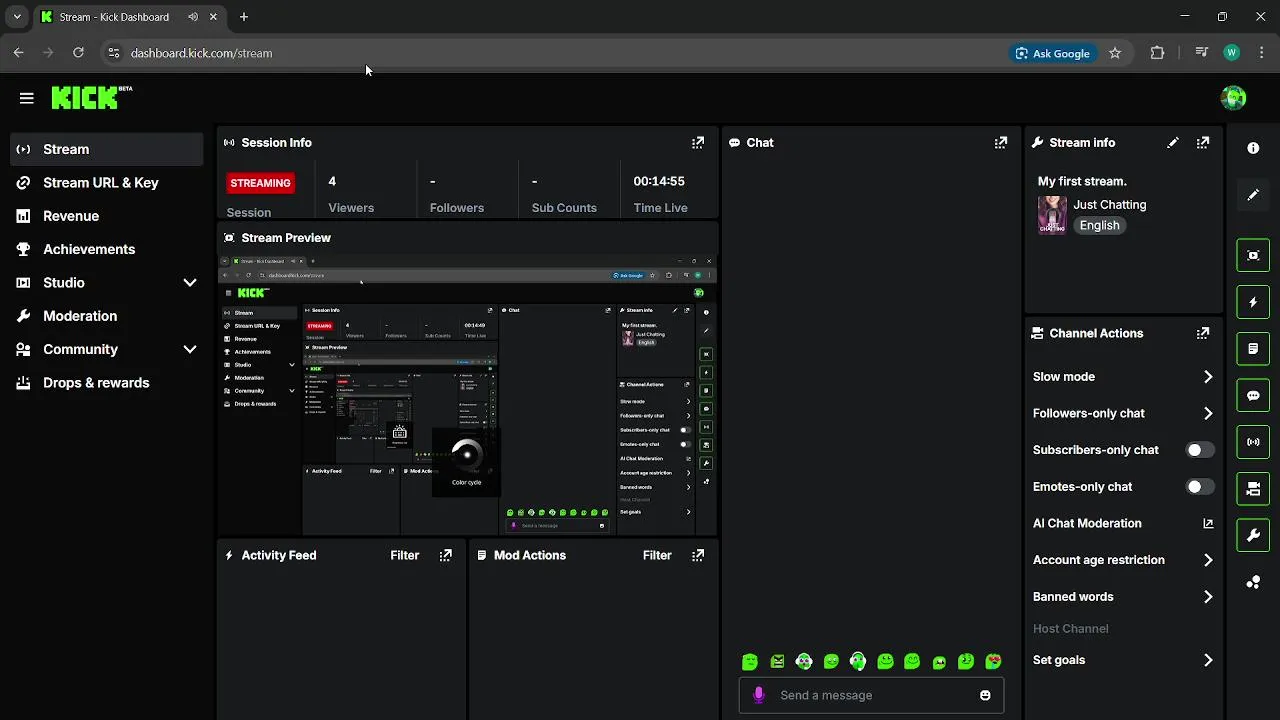Open the hamburger menu next to the Kick logo

(x=27, y=98)
